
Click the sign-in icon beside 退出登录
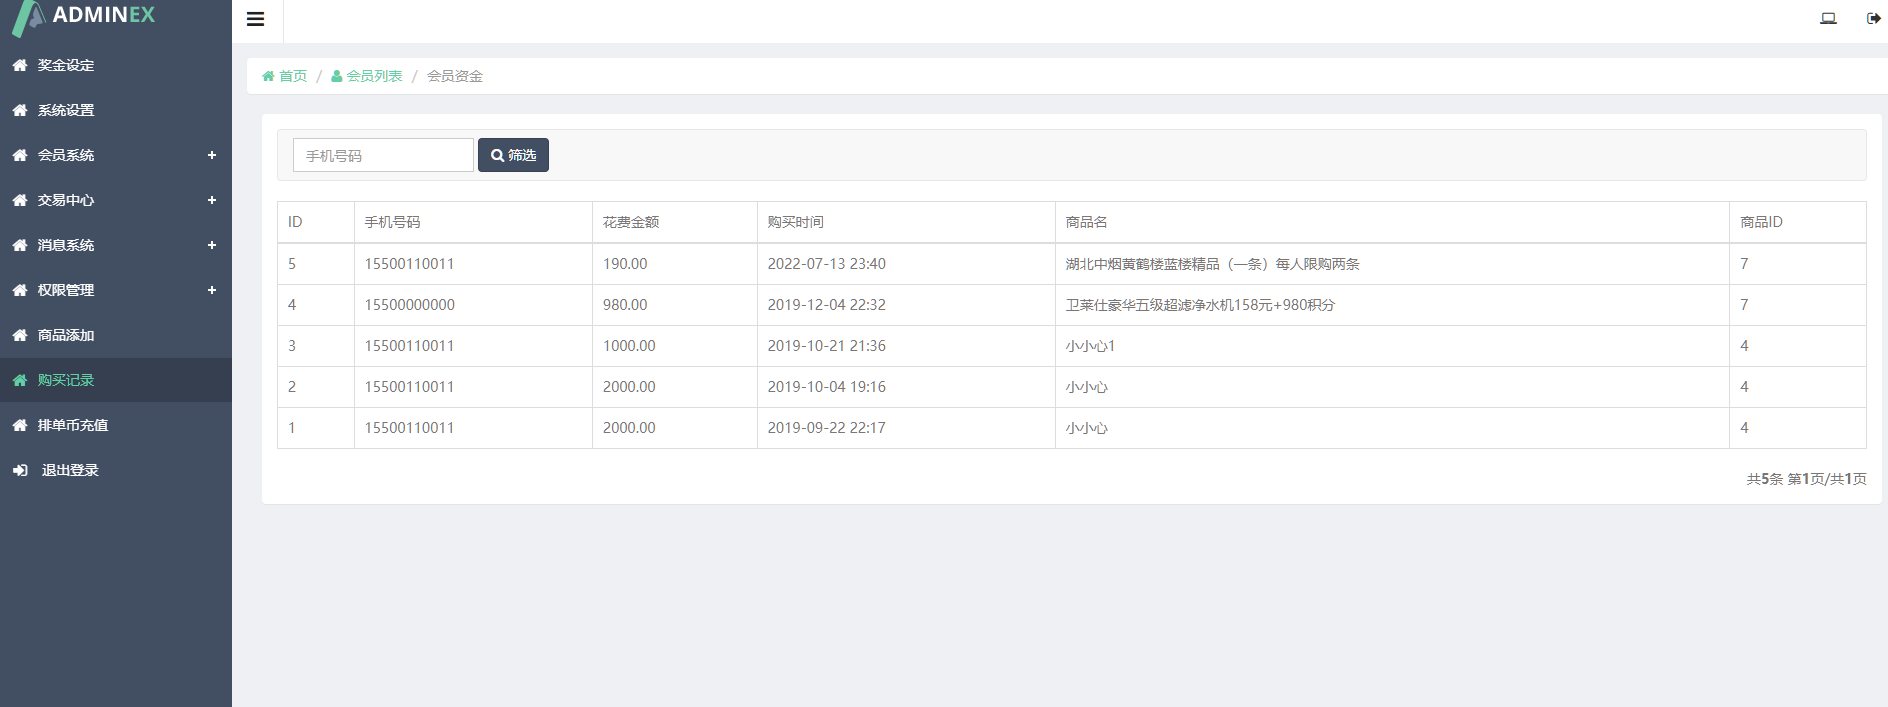tap(20, 470)
